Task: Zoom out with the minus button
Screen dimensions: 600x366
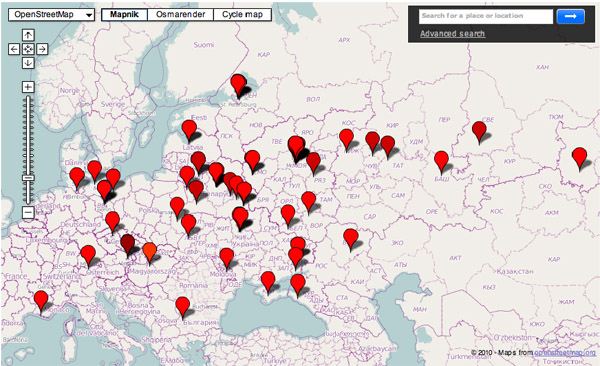Action: (x=28, y=212)
